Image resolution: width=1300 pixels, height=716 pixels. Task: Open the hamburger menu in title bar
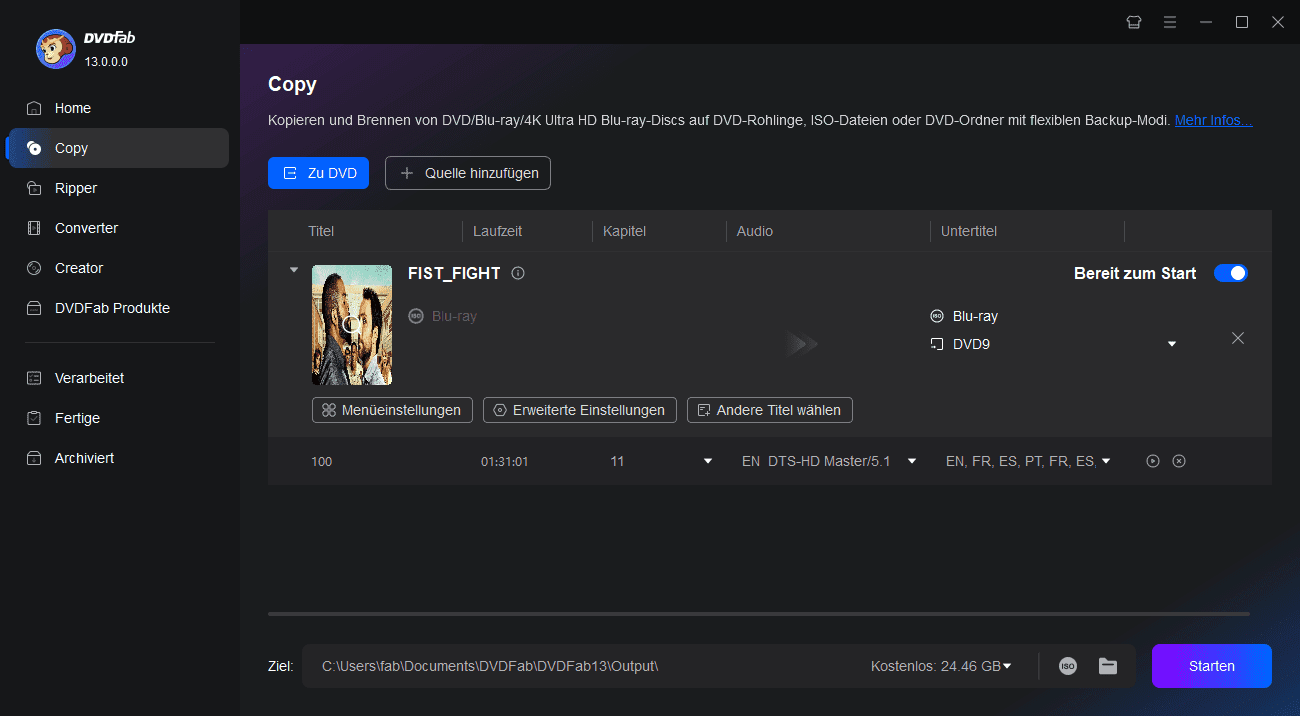(1170, 22)
